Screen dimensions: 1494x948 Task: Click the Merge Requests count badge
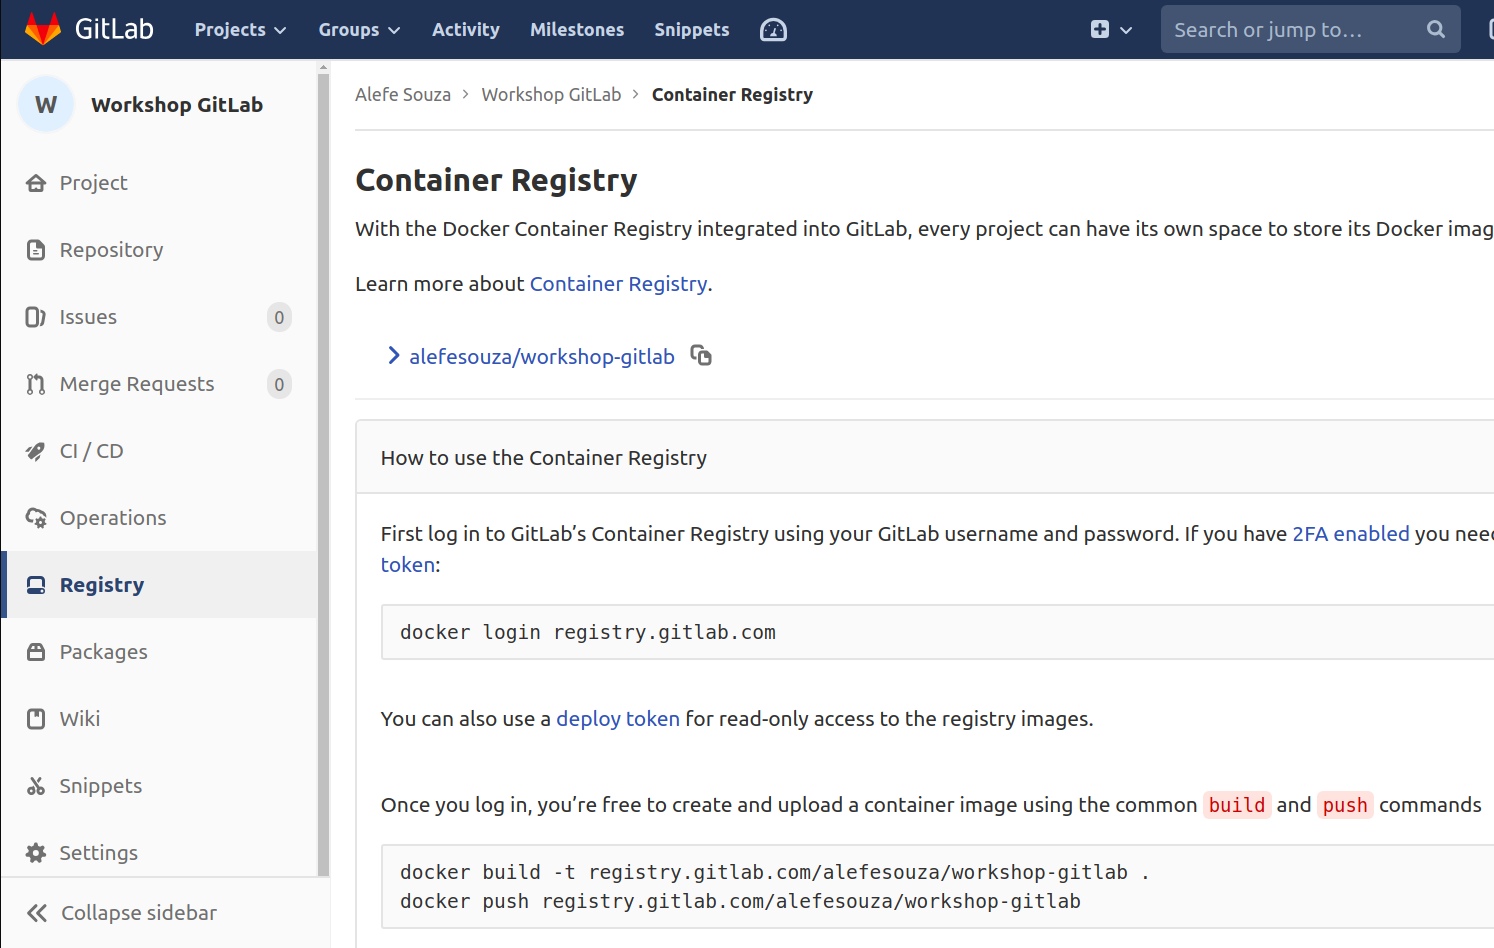pyautogui.click(x=279, y=384)
